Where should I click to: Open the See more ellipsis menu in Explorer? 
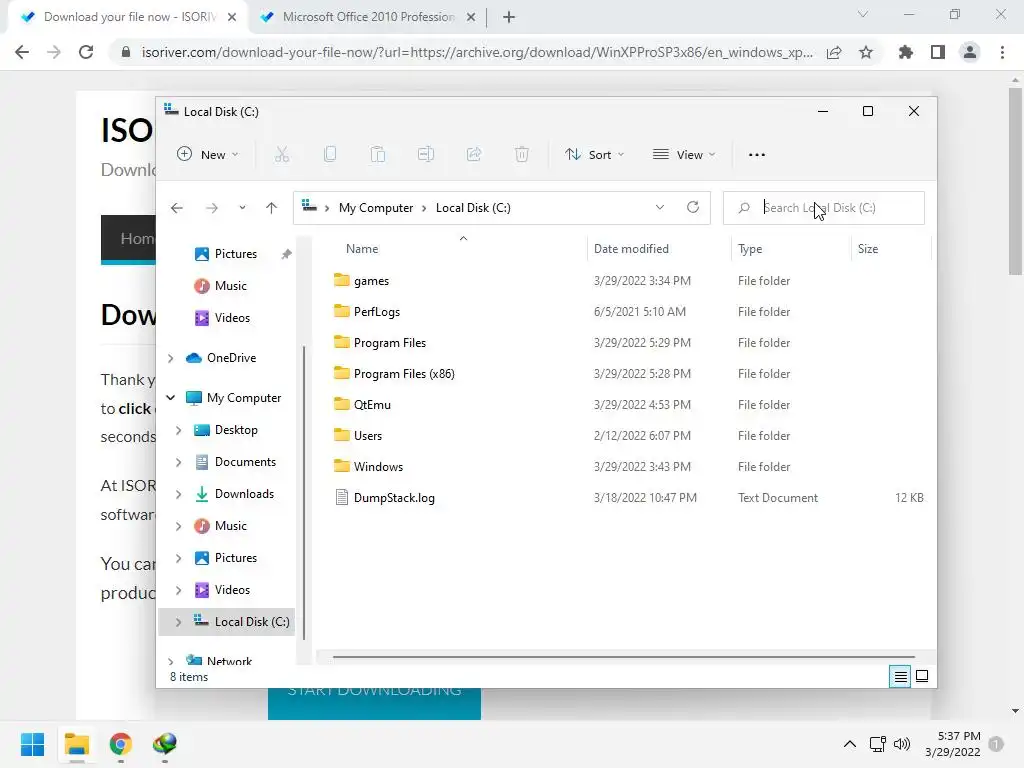[757, 155]
